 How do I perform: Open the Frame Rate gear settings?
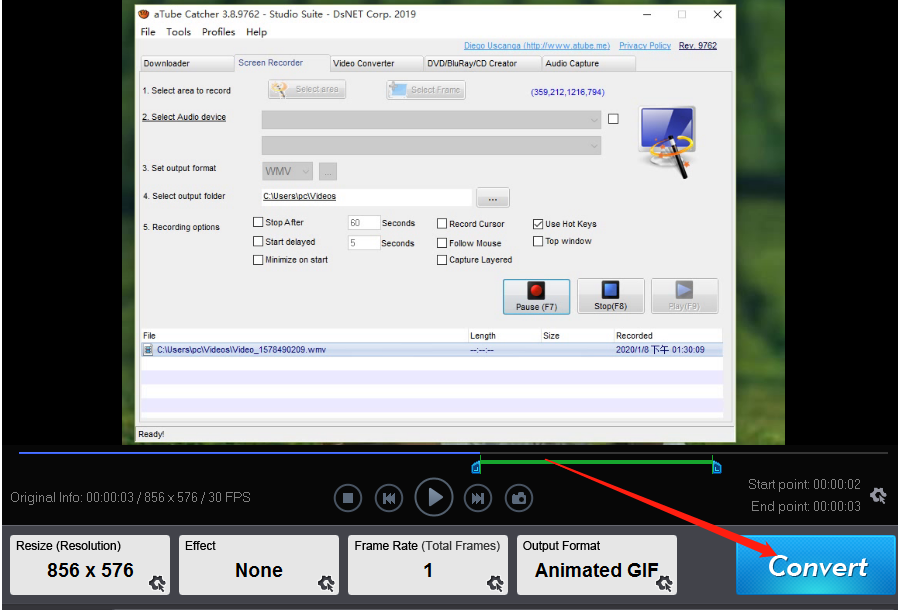(495, 583)
